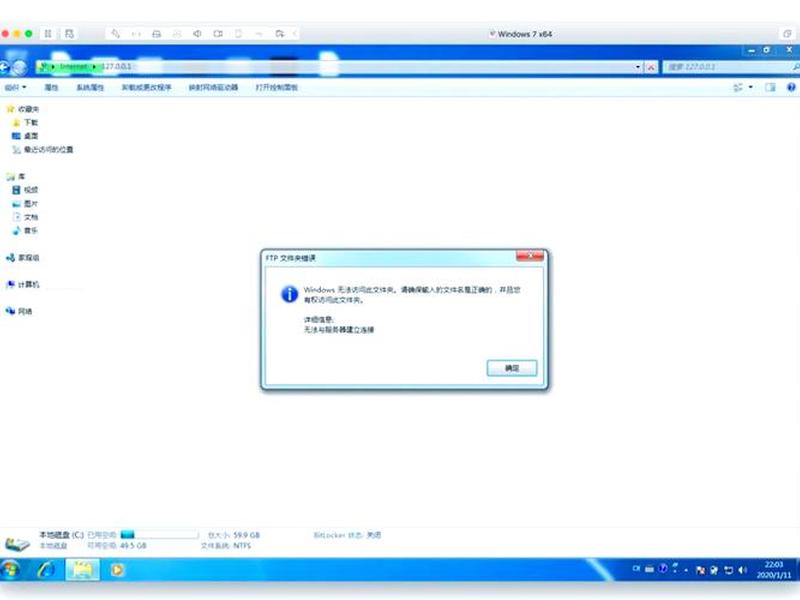Image resolution: width=800 pixels, height=600 pixels.
Task: Click the round blue help icon in tray
Action: coord(662,568)
